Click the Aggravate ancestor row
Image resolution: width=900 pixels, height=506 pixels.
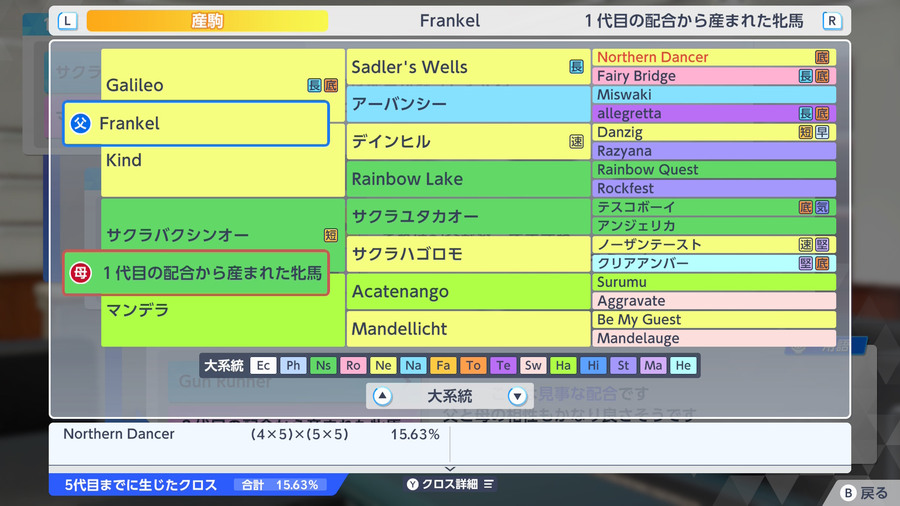pos(714,301)
